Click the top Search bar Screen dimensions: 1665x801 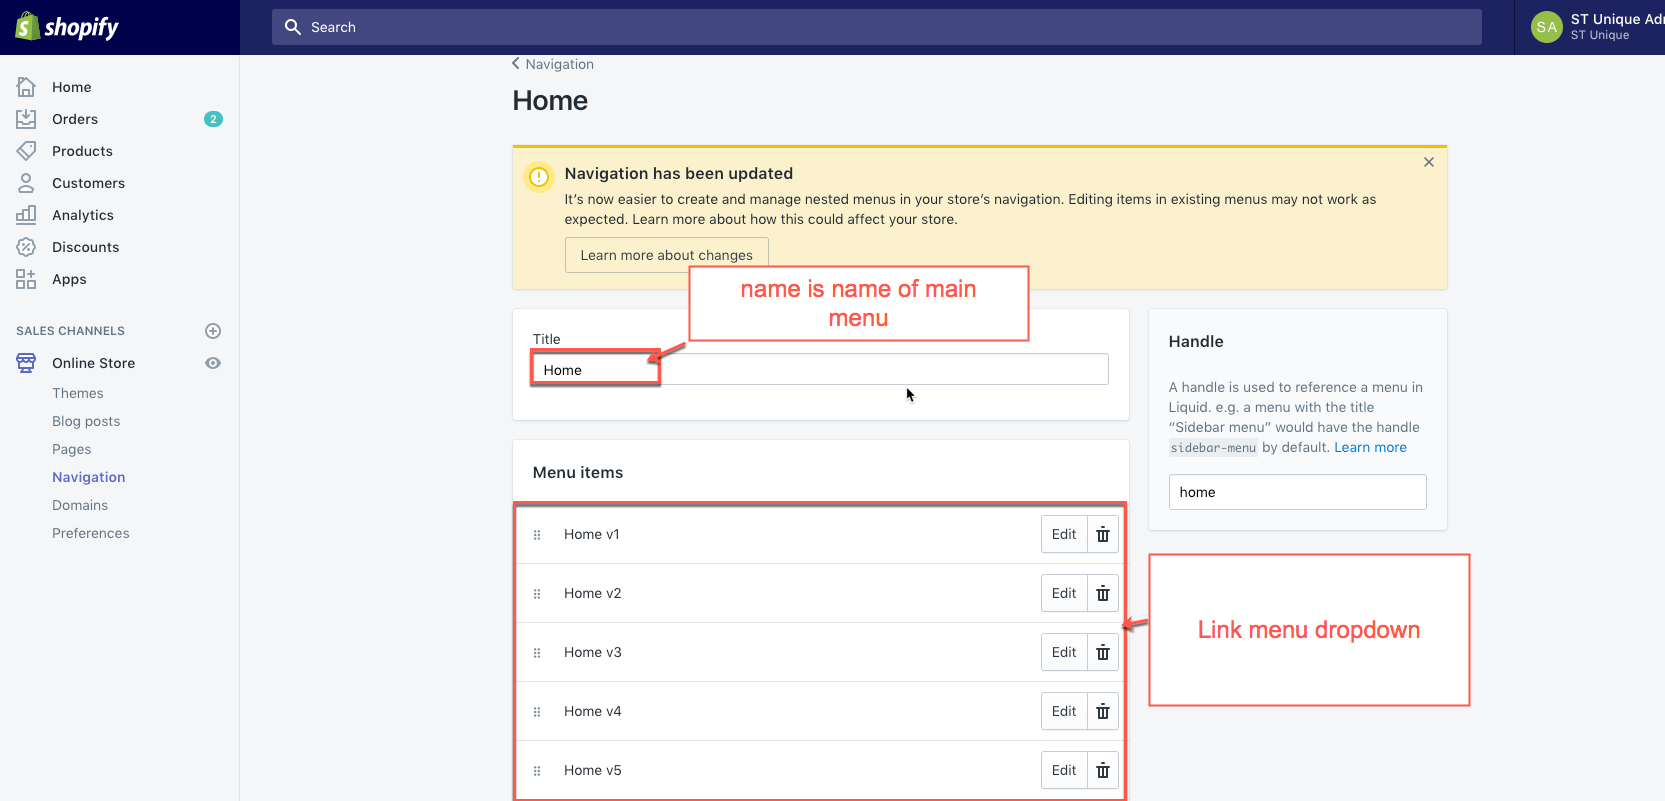click(876, 27)
